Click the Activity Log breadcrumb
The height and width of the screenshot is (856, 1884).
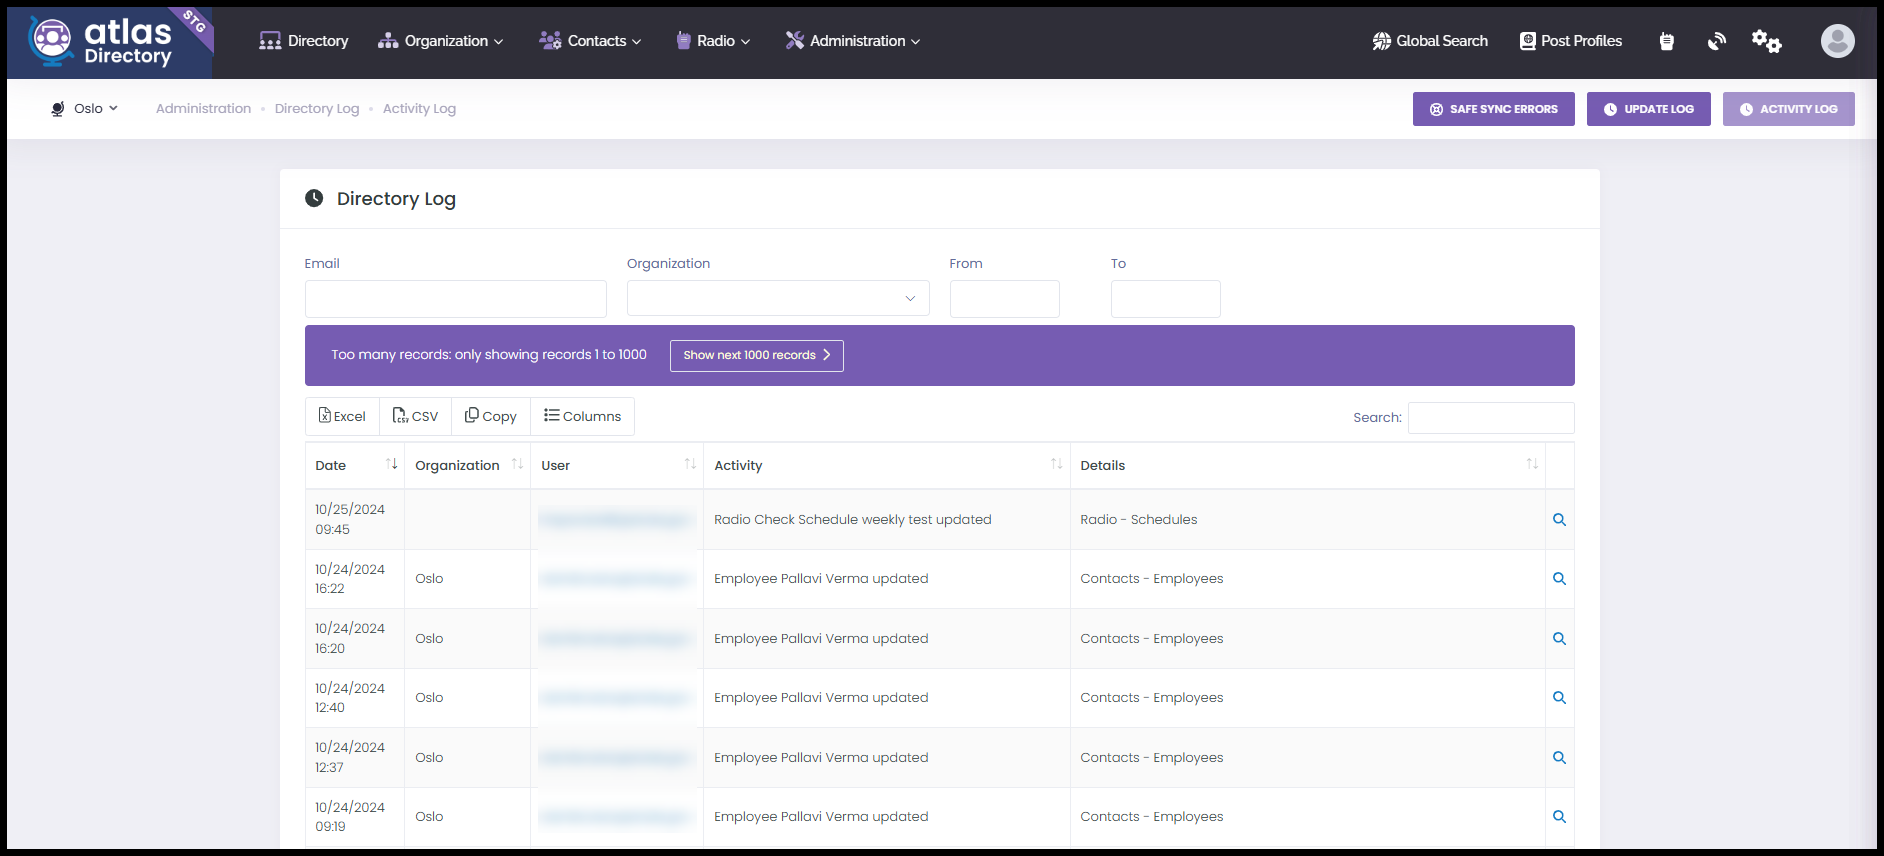pos(419,108)
